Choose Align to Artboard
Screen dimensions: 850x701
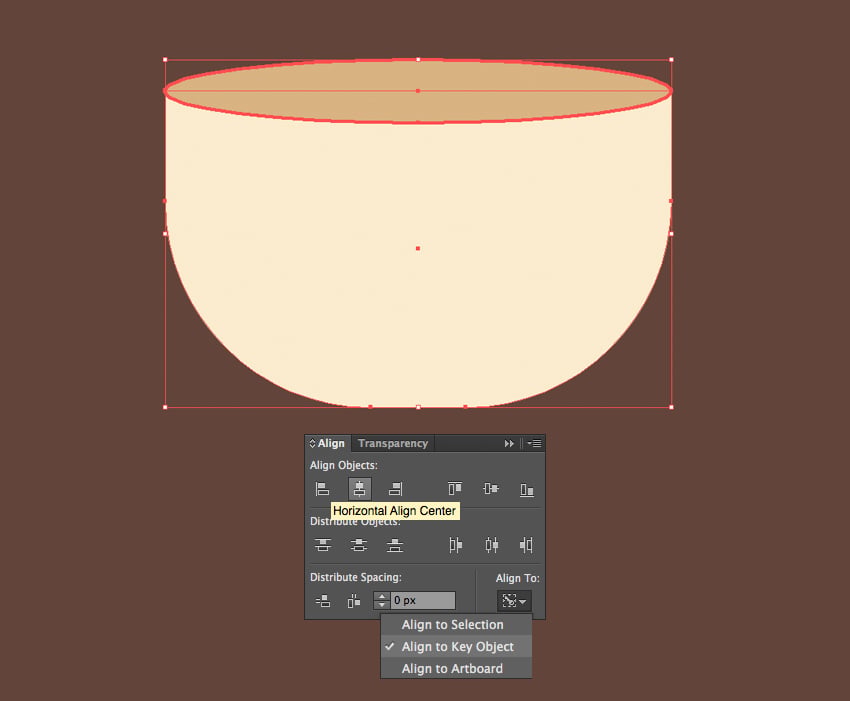coord(456,668)
